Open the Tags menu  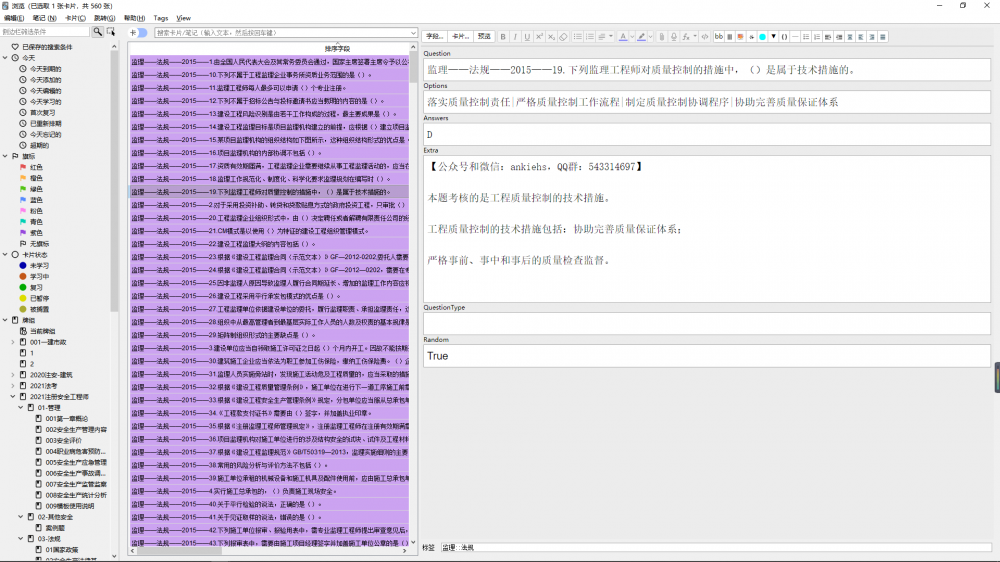pyautogui.click(x=161, y=18)
